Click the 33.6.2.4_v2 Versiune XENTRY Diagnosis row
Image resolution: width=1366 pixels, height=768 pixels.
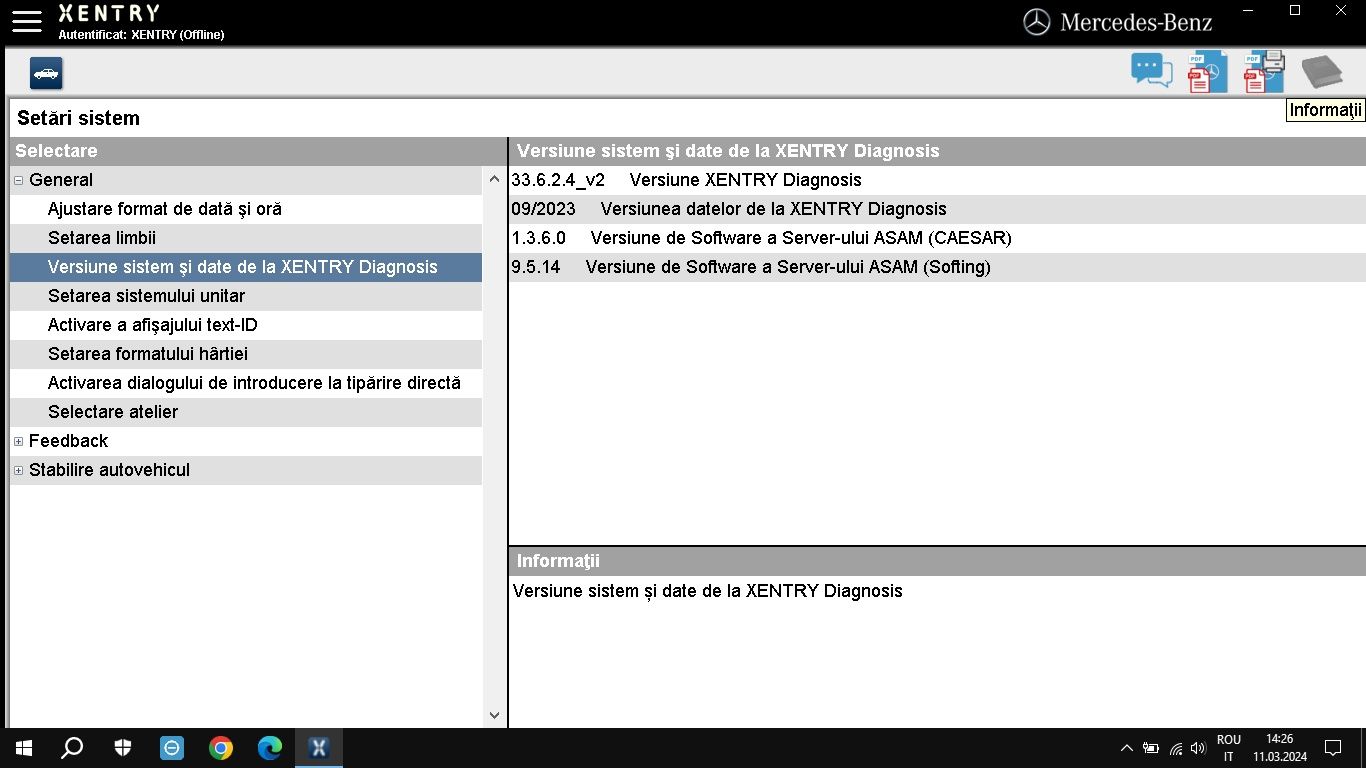coord(937,180)
